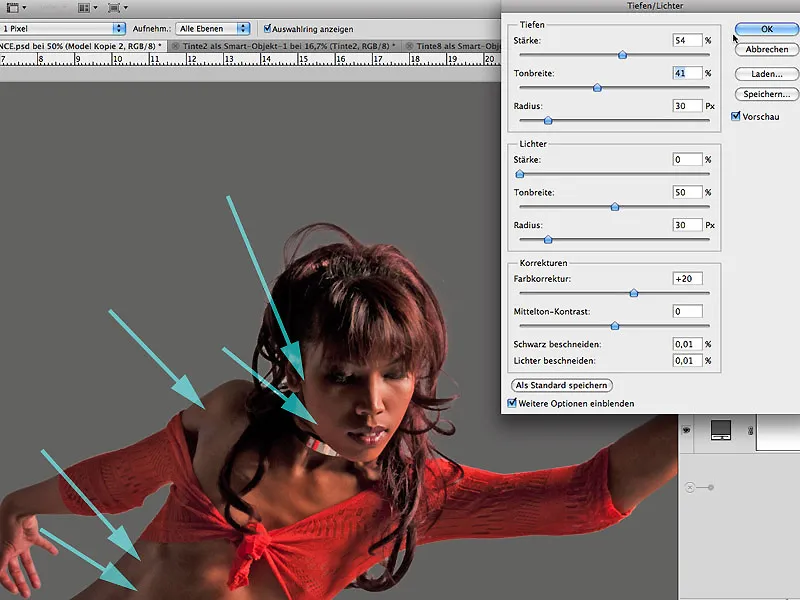Click the Laden... button
This screenshot has width=800, height=600.
pyautogui.click(x=766, y=74)
